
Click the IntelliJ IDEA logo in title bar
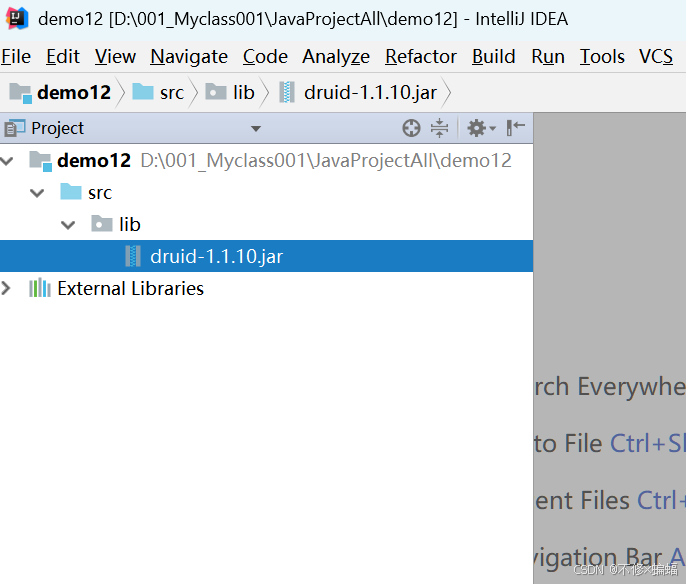[17, 19]
